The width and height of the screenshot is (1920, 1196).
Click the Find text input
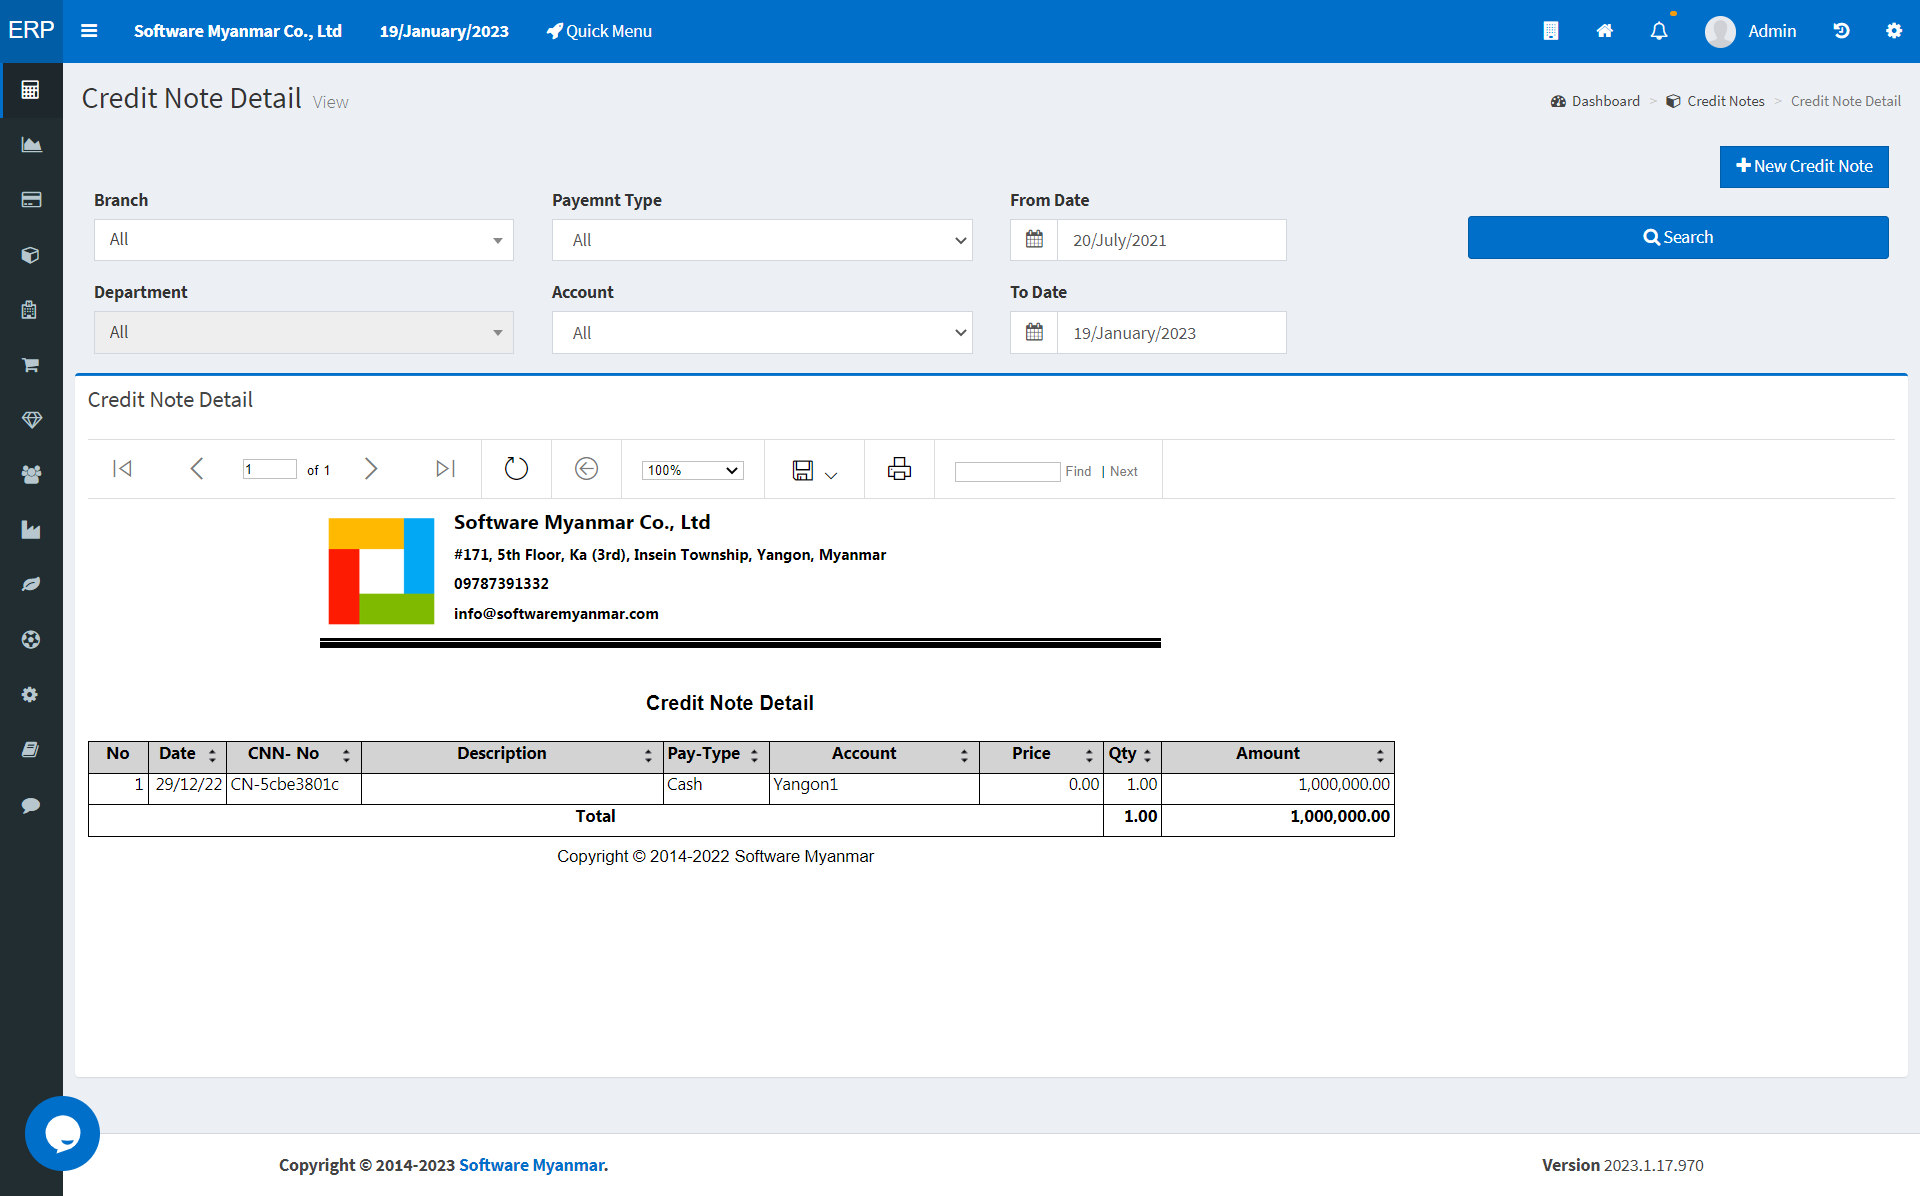1007,471
